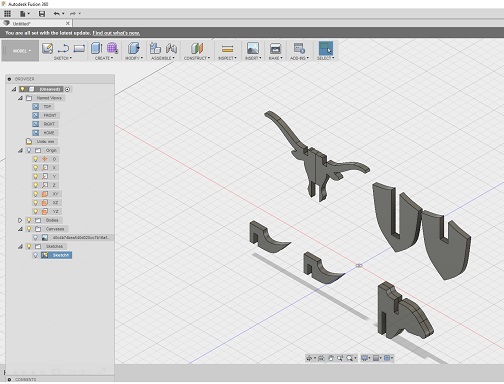The height and width of the screenshot is (384, 504).
Task: Toggle visibility bulb of Unsaved component
Action: tap(22, 89)
